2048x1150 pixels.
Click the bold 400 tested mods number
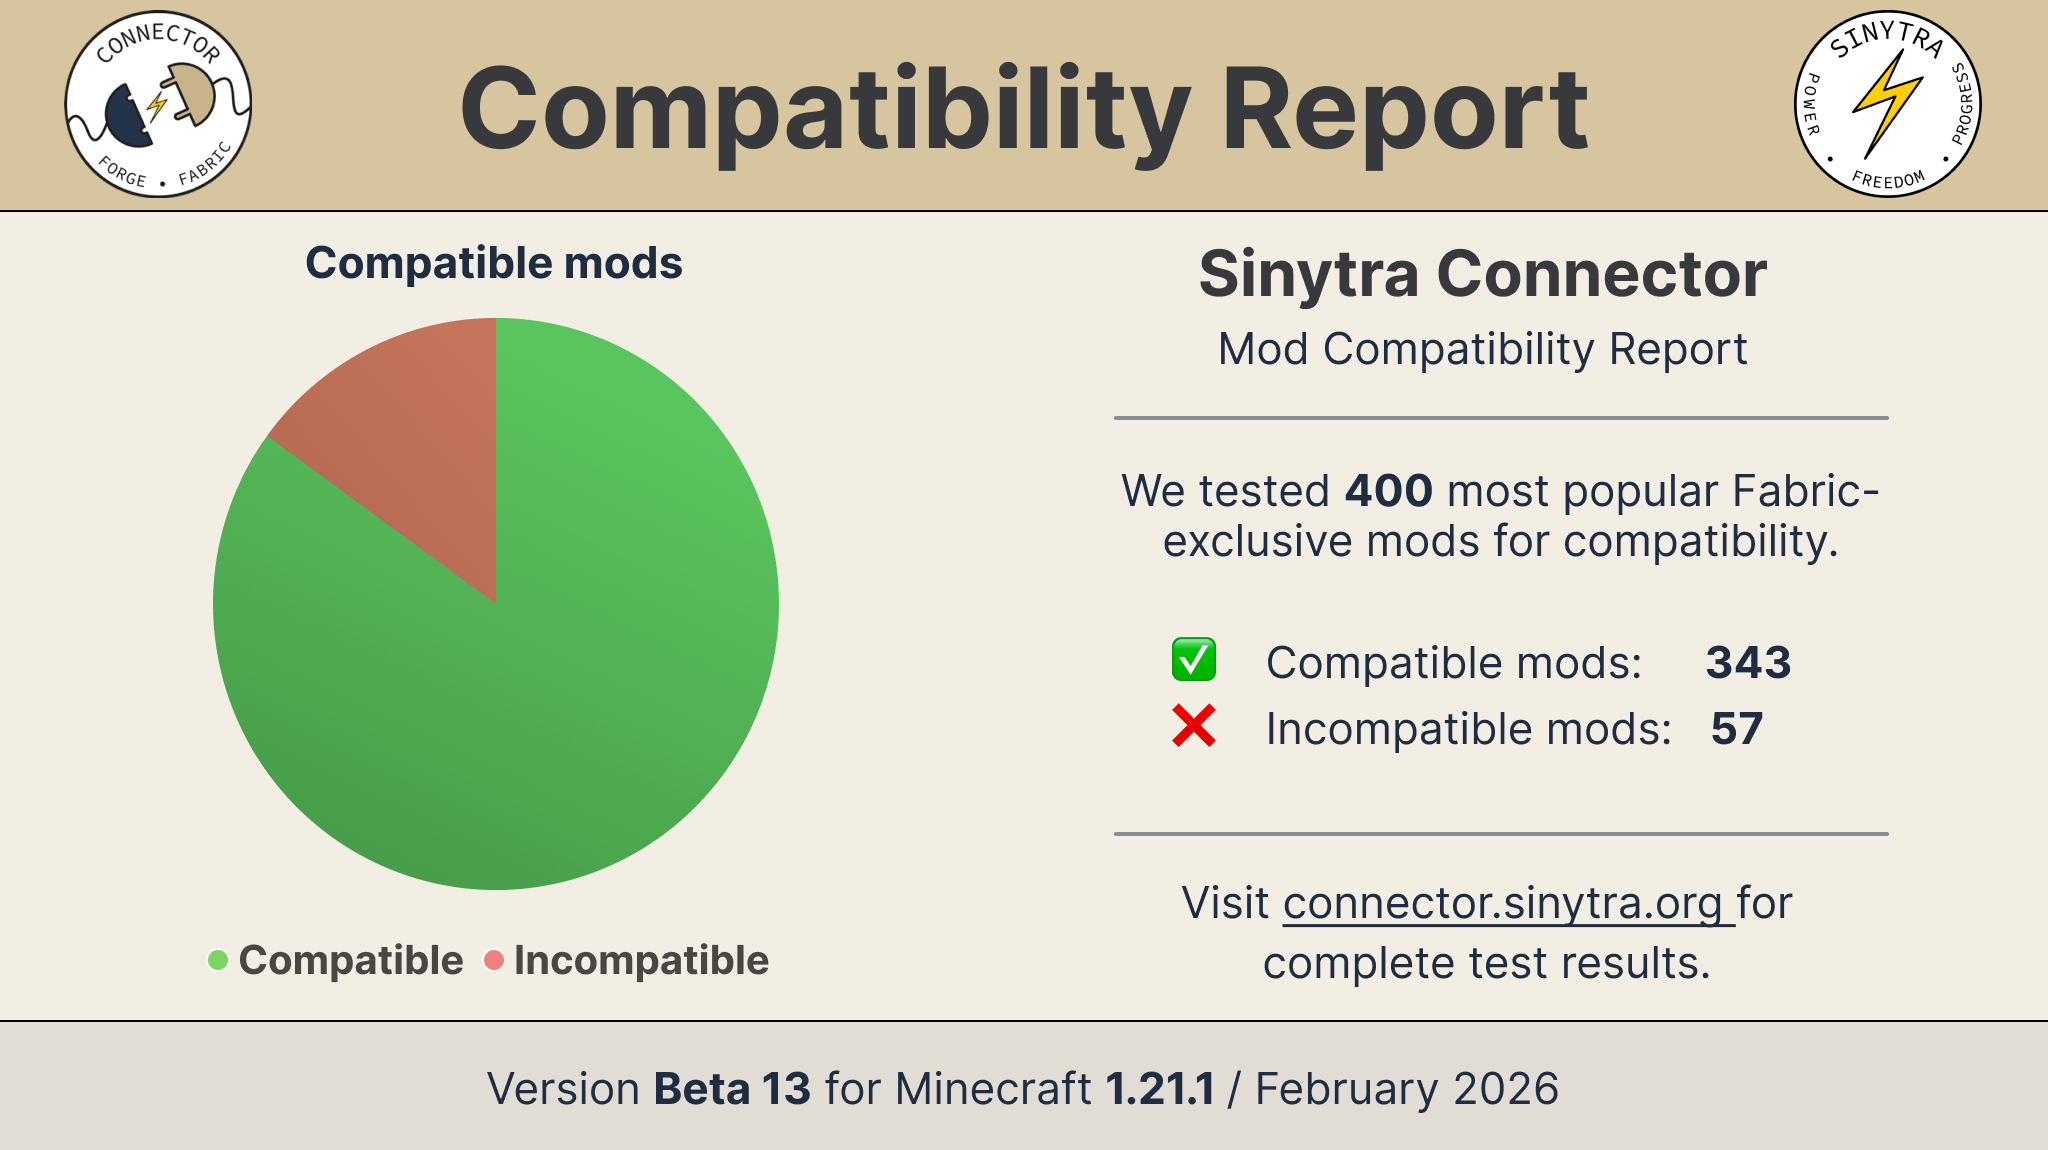click(x=1389, y=491)
